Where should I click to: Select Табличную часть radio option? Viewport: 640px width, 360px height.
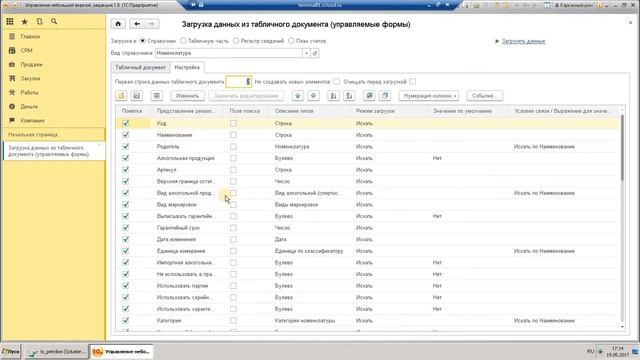point(183,41)
